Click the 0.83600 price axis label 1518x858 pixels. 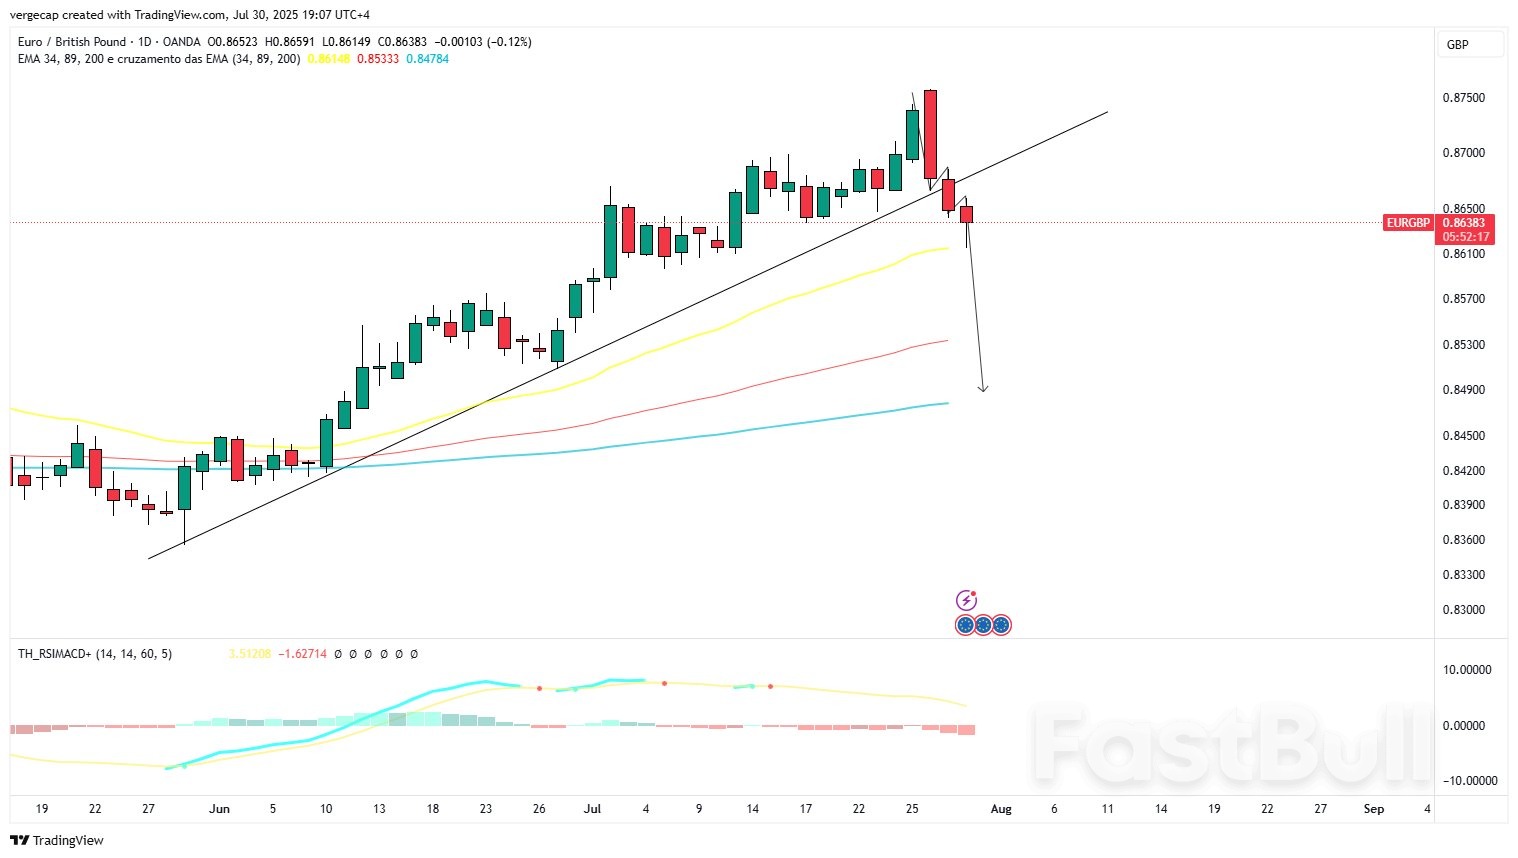[1463, 540]
